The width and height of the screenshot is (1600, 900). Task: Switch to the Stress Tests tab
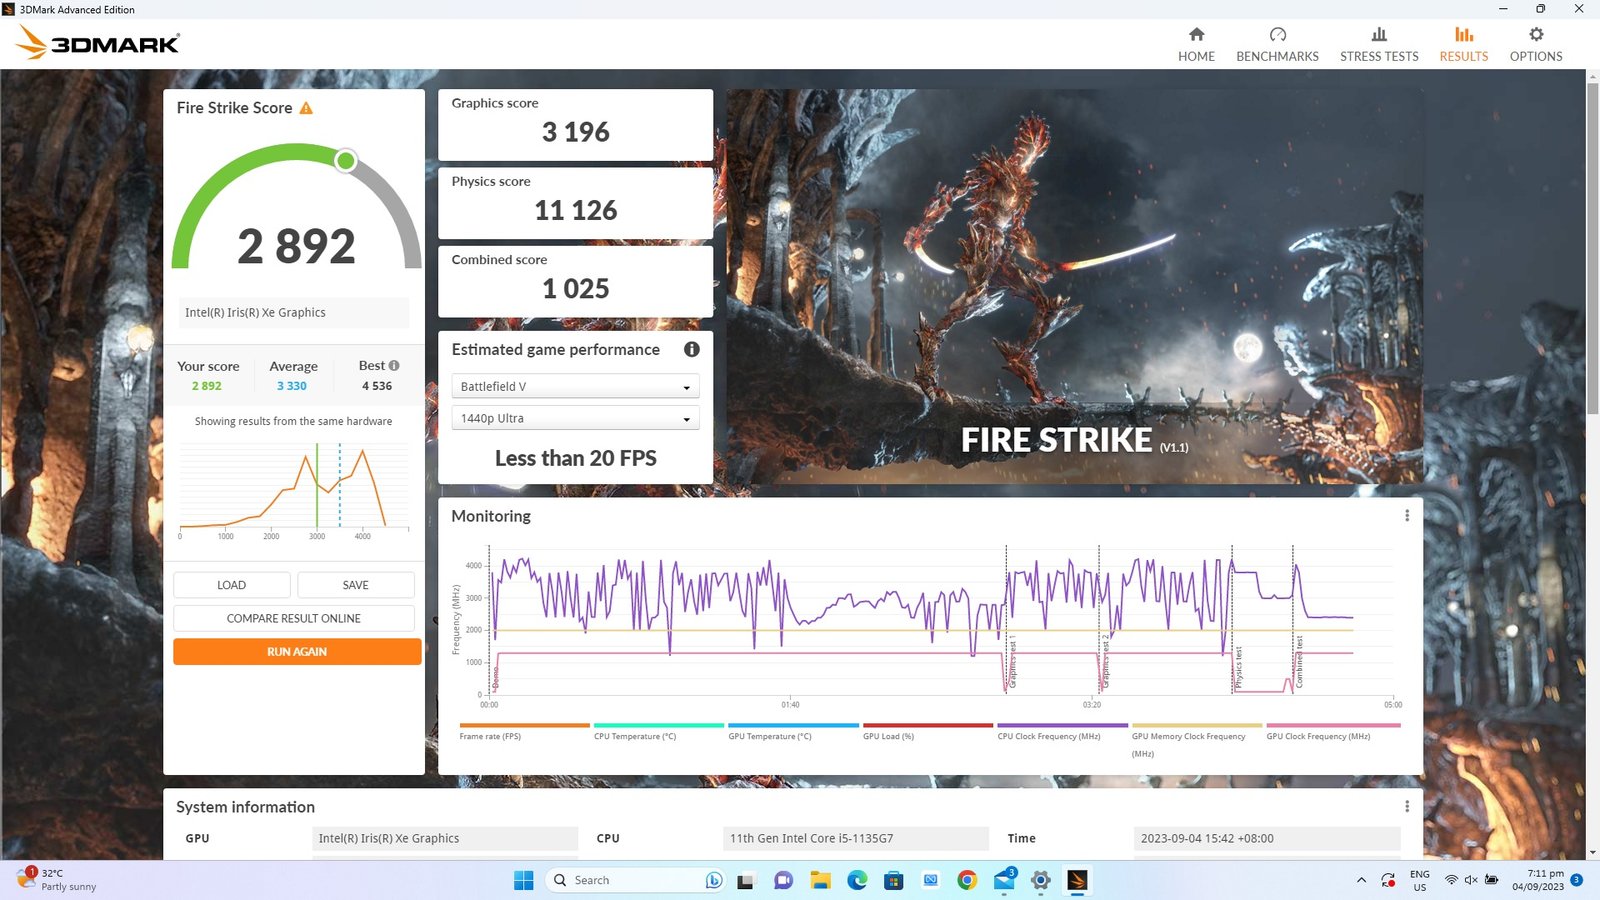1379,45
